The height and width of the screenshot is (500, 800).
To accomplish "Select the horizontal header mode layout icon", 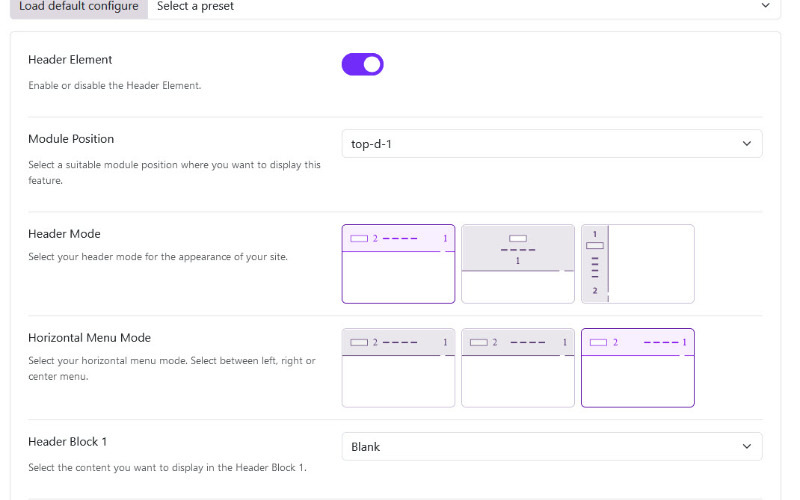I will (x=398, y=264).
